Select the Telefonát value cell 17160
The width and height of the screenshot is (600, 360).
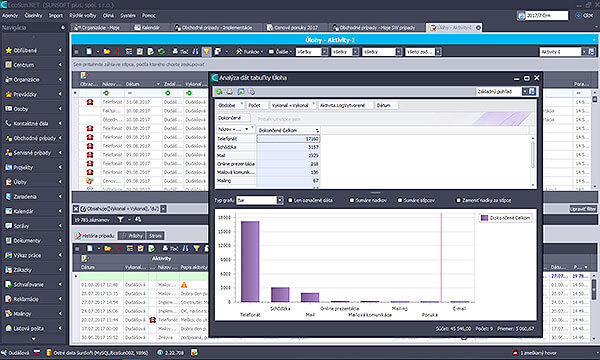(288, 139)
